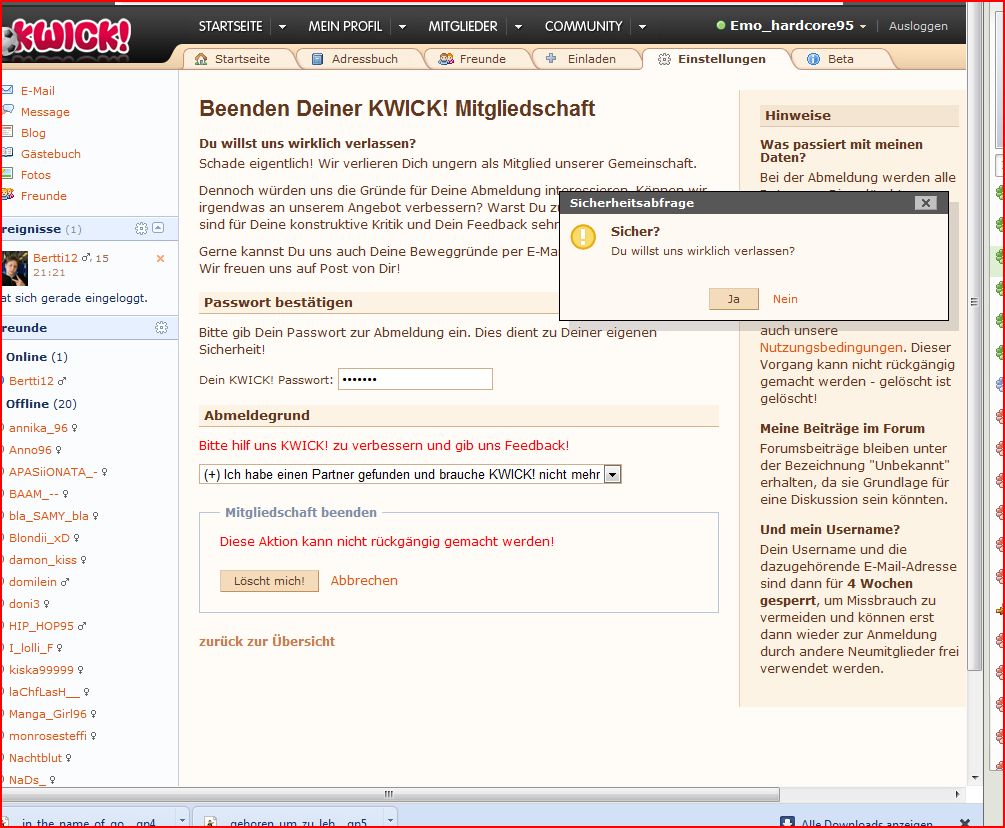Open friend kiska99999 profile
The width and height of the screenshot is (1005, 828).
pyautogui.click(x=42, y=670)
